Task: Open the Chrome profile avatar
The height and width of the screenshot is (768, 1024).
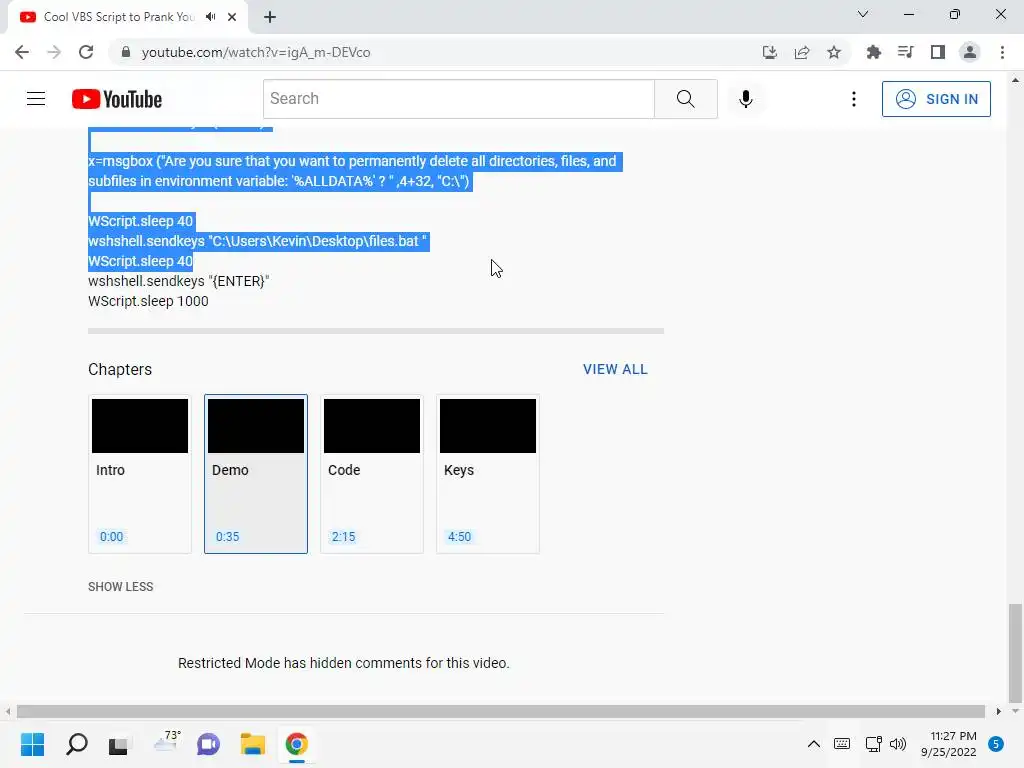Action: (970, 52)
